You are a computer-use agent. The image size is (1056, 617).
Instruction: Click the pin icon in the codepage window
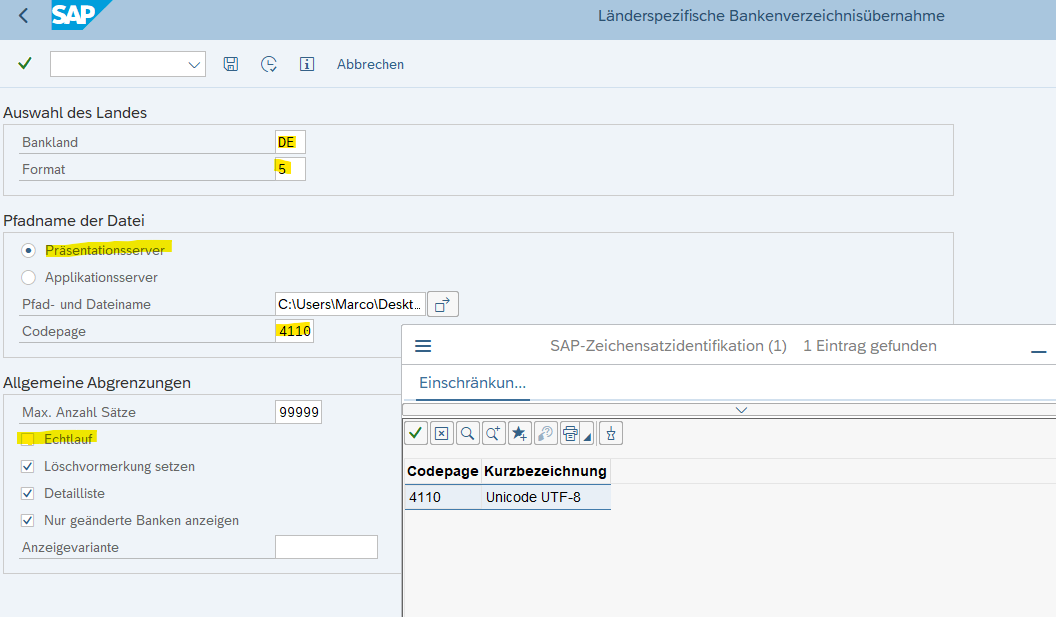pos(610,433)
